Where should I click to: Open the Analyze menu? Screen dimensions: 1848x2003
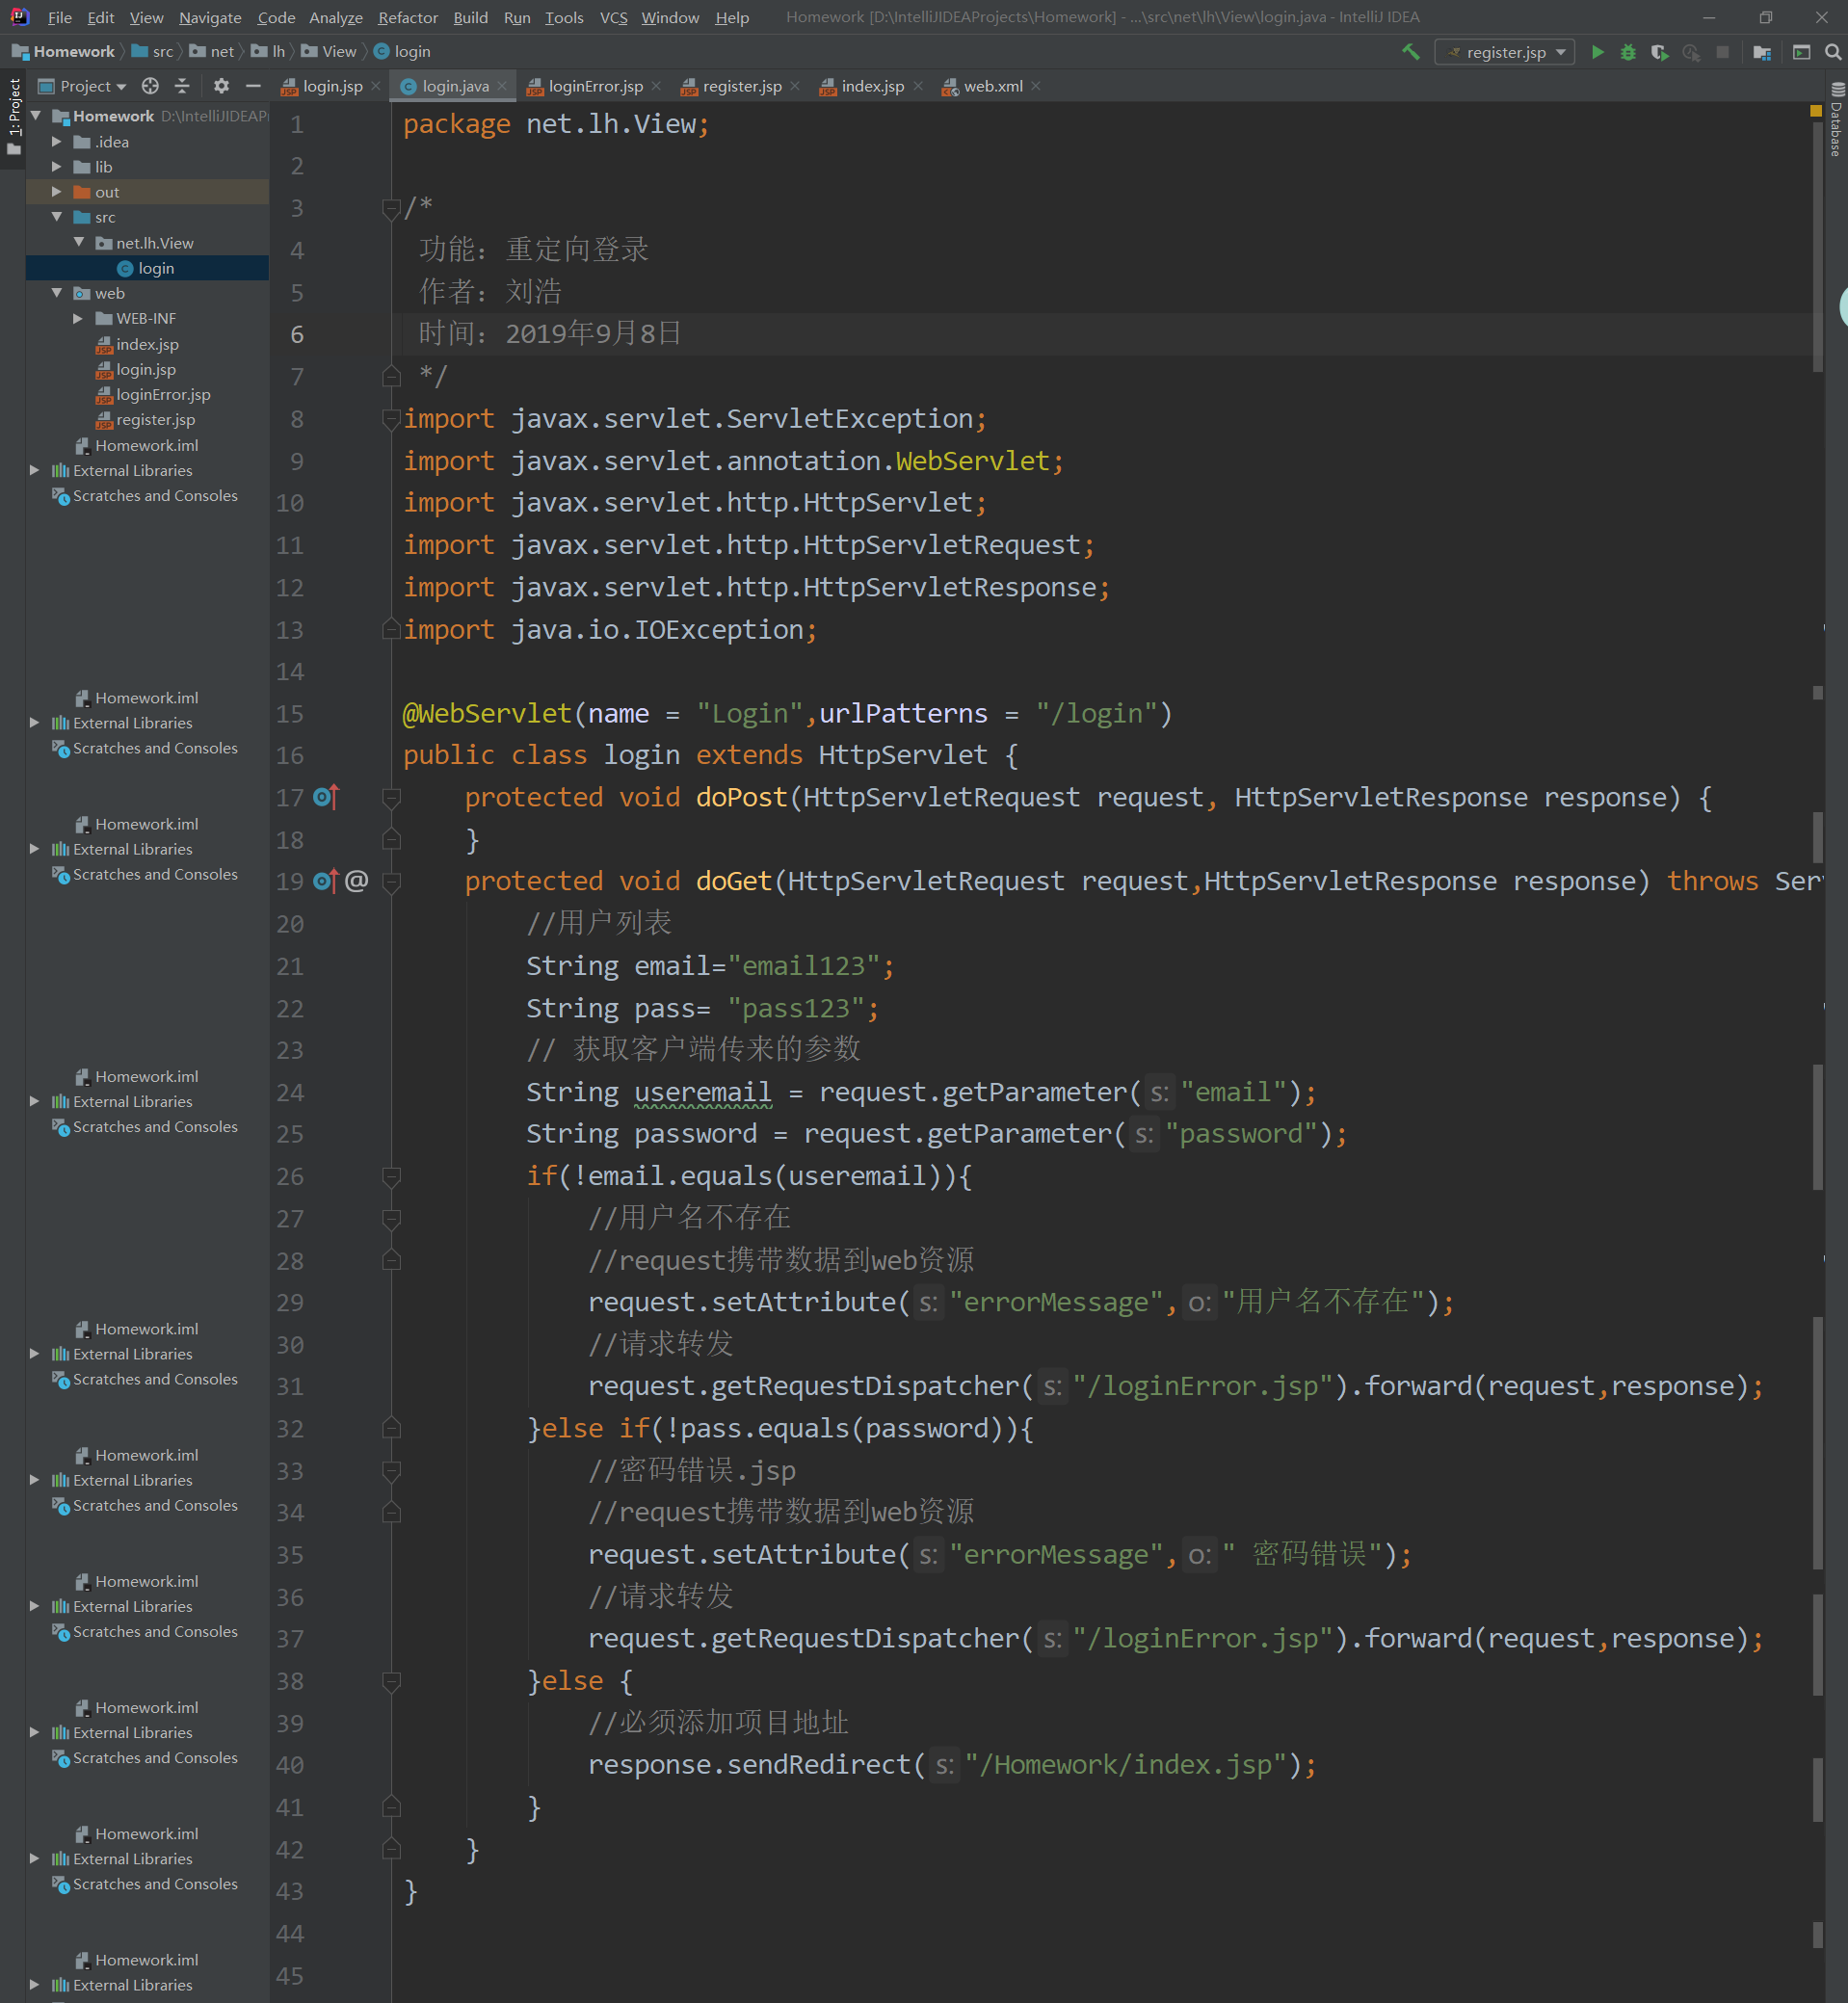click(336, 17)
